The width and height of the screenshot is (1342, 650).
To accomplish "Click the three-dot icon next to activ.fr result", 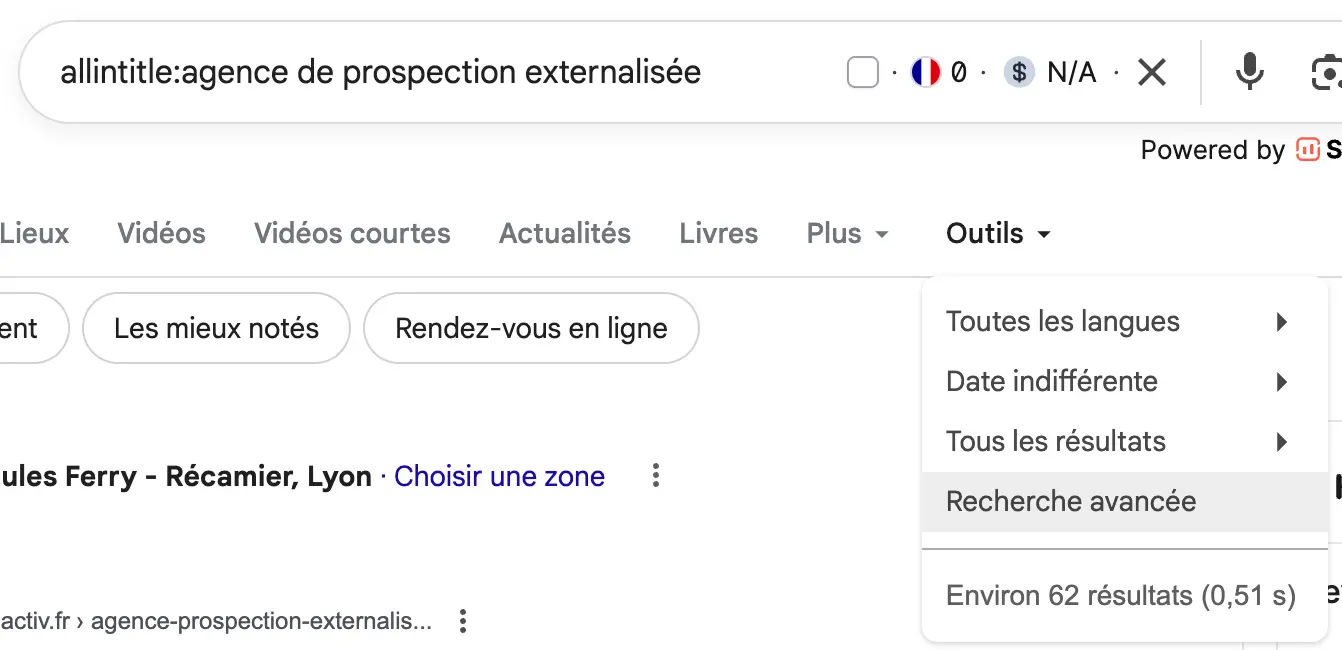I will [x=462, y=621].
